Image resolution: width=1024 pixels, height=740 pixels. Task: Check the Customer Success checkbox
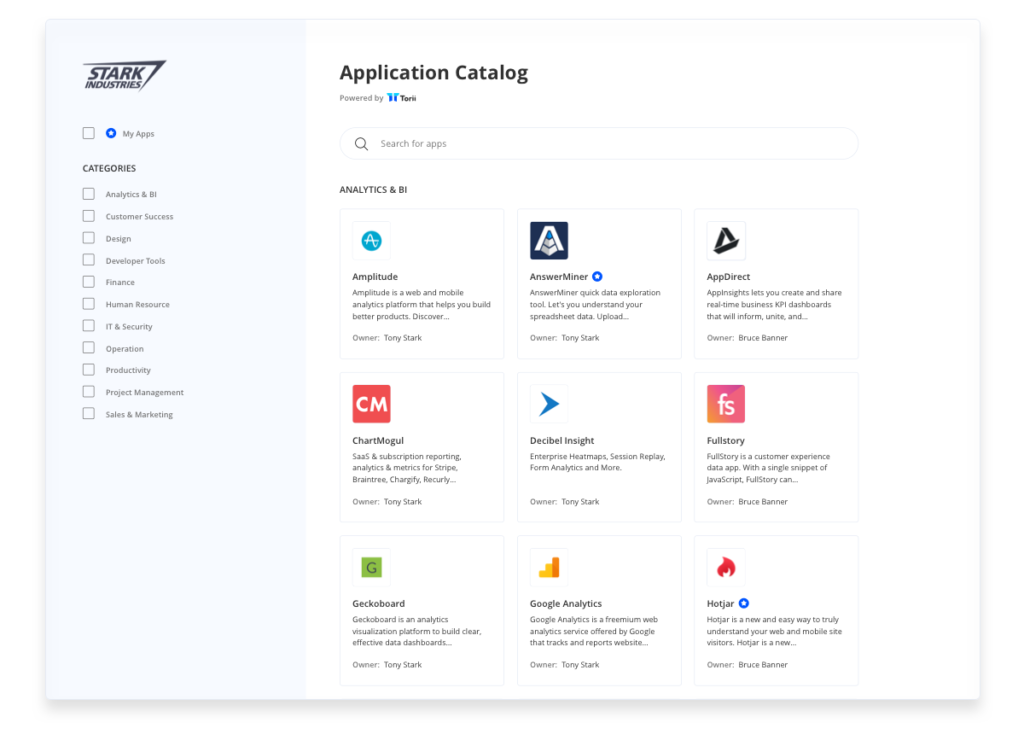pyautogui.click(x=89, y=216)
